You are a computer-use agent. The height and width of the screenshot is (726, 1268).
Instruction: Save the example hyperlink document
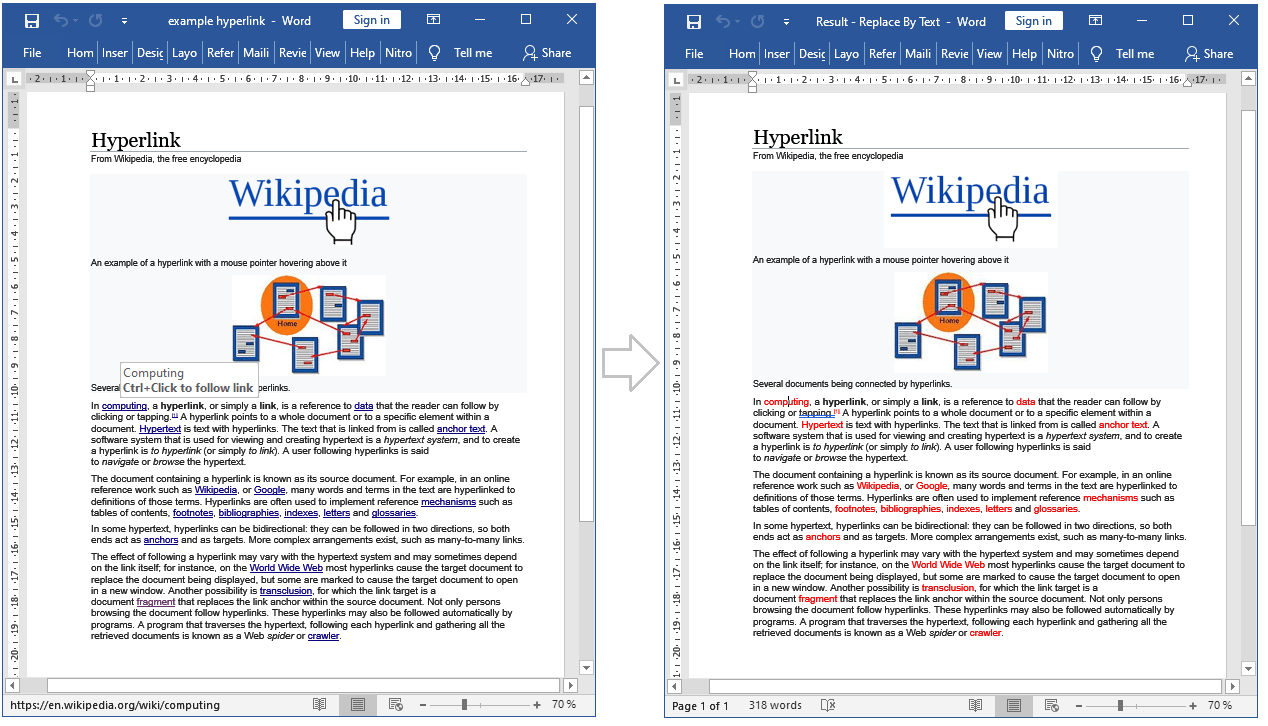[x=32, y=20]
